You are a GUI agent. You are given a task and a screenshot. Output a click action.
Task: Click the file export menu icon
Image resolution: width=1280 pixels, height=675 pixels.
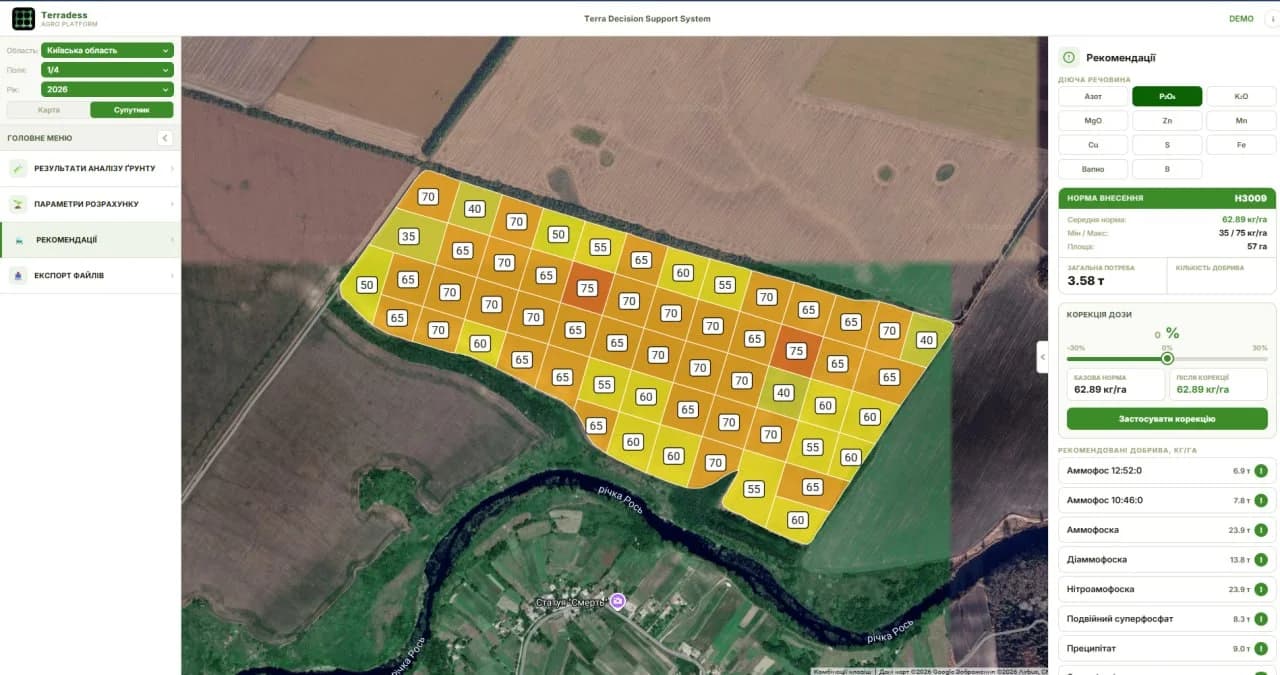point(18,275)
